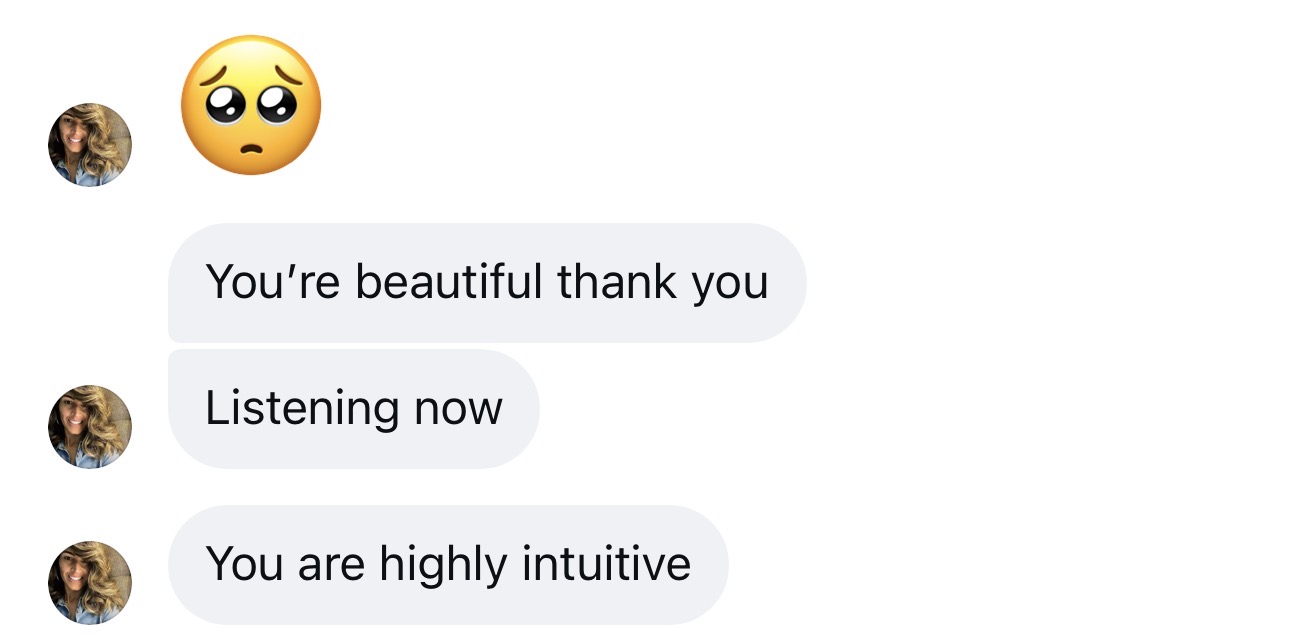Select the You're beautiful thank you bubble
The width and height of the screenshot is (1290, 639).
click(487, 283)
